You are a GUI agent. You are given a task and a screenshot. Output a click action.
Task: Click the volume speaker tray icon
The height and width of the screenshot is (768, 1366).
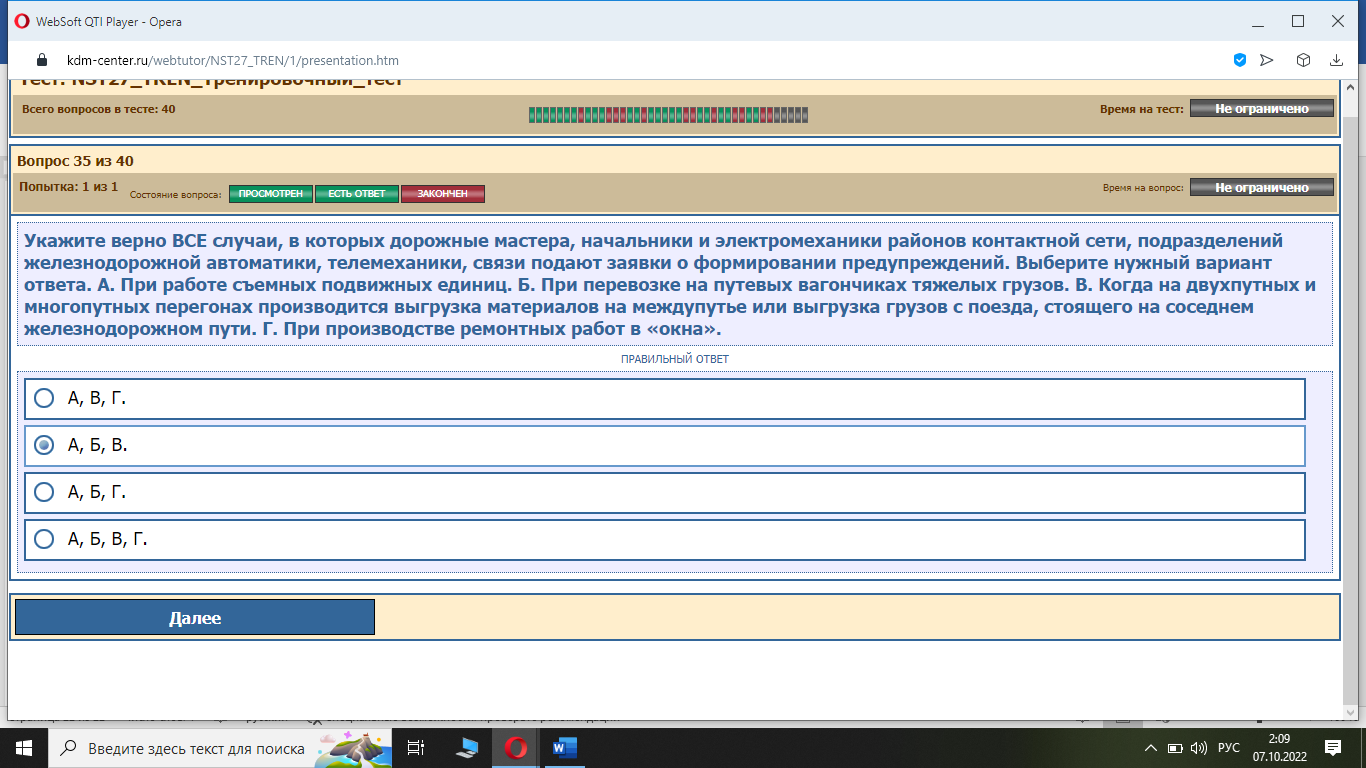coord(1199,748)
